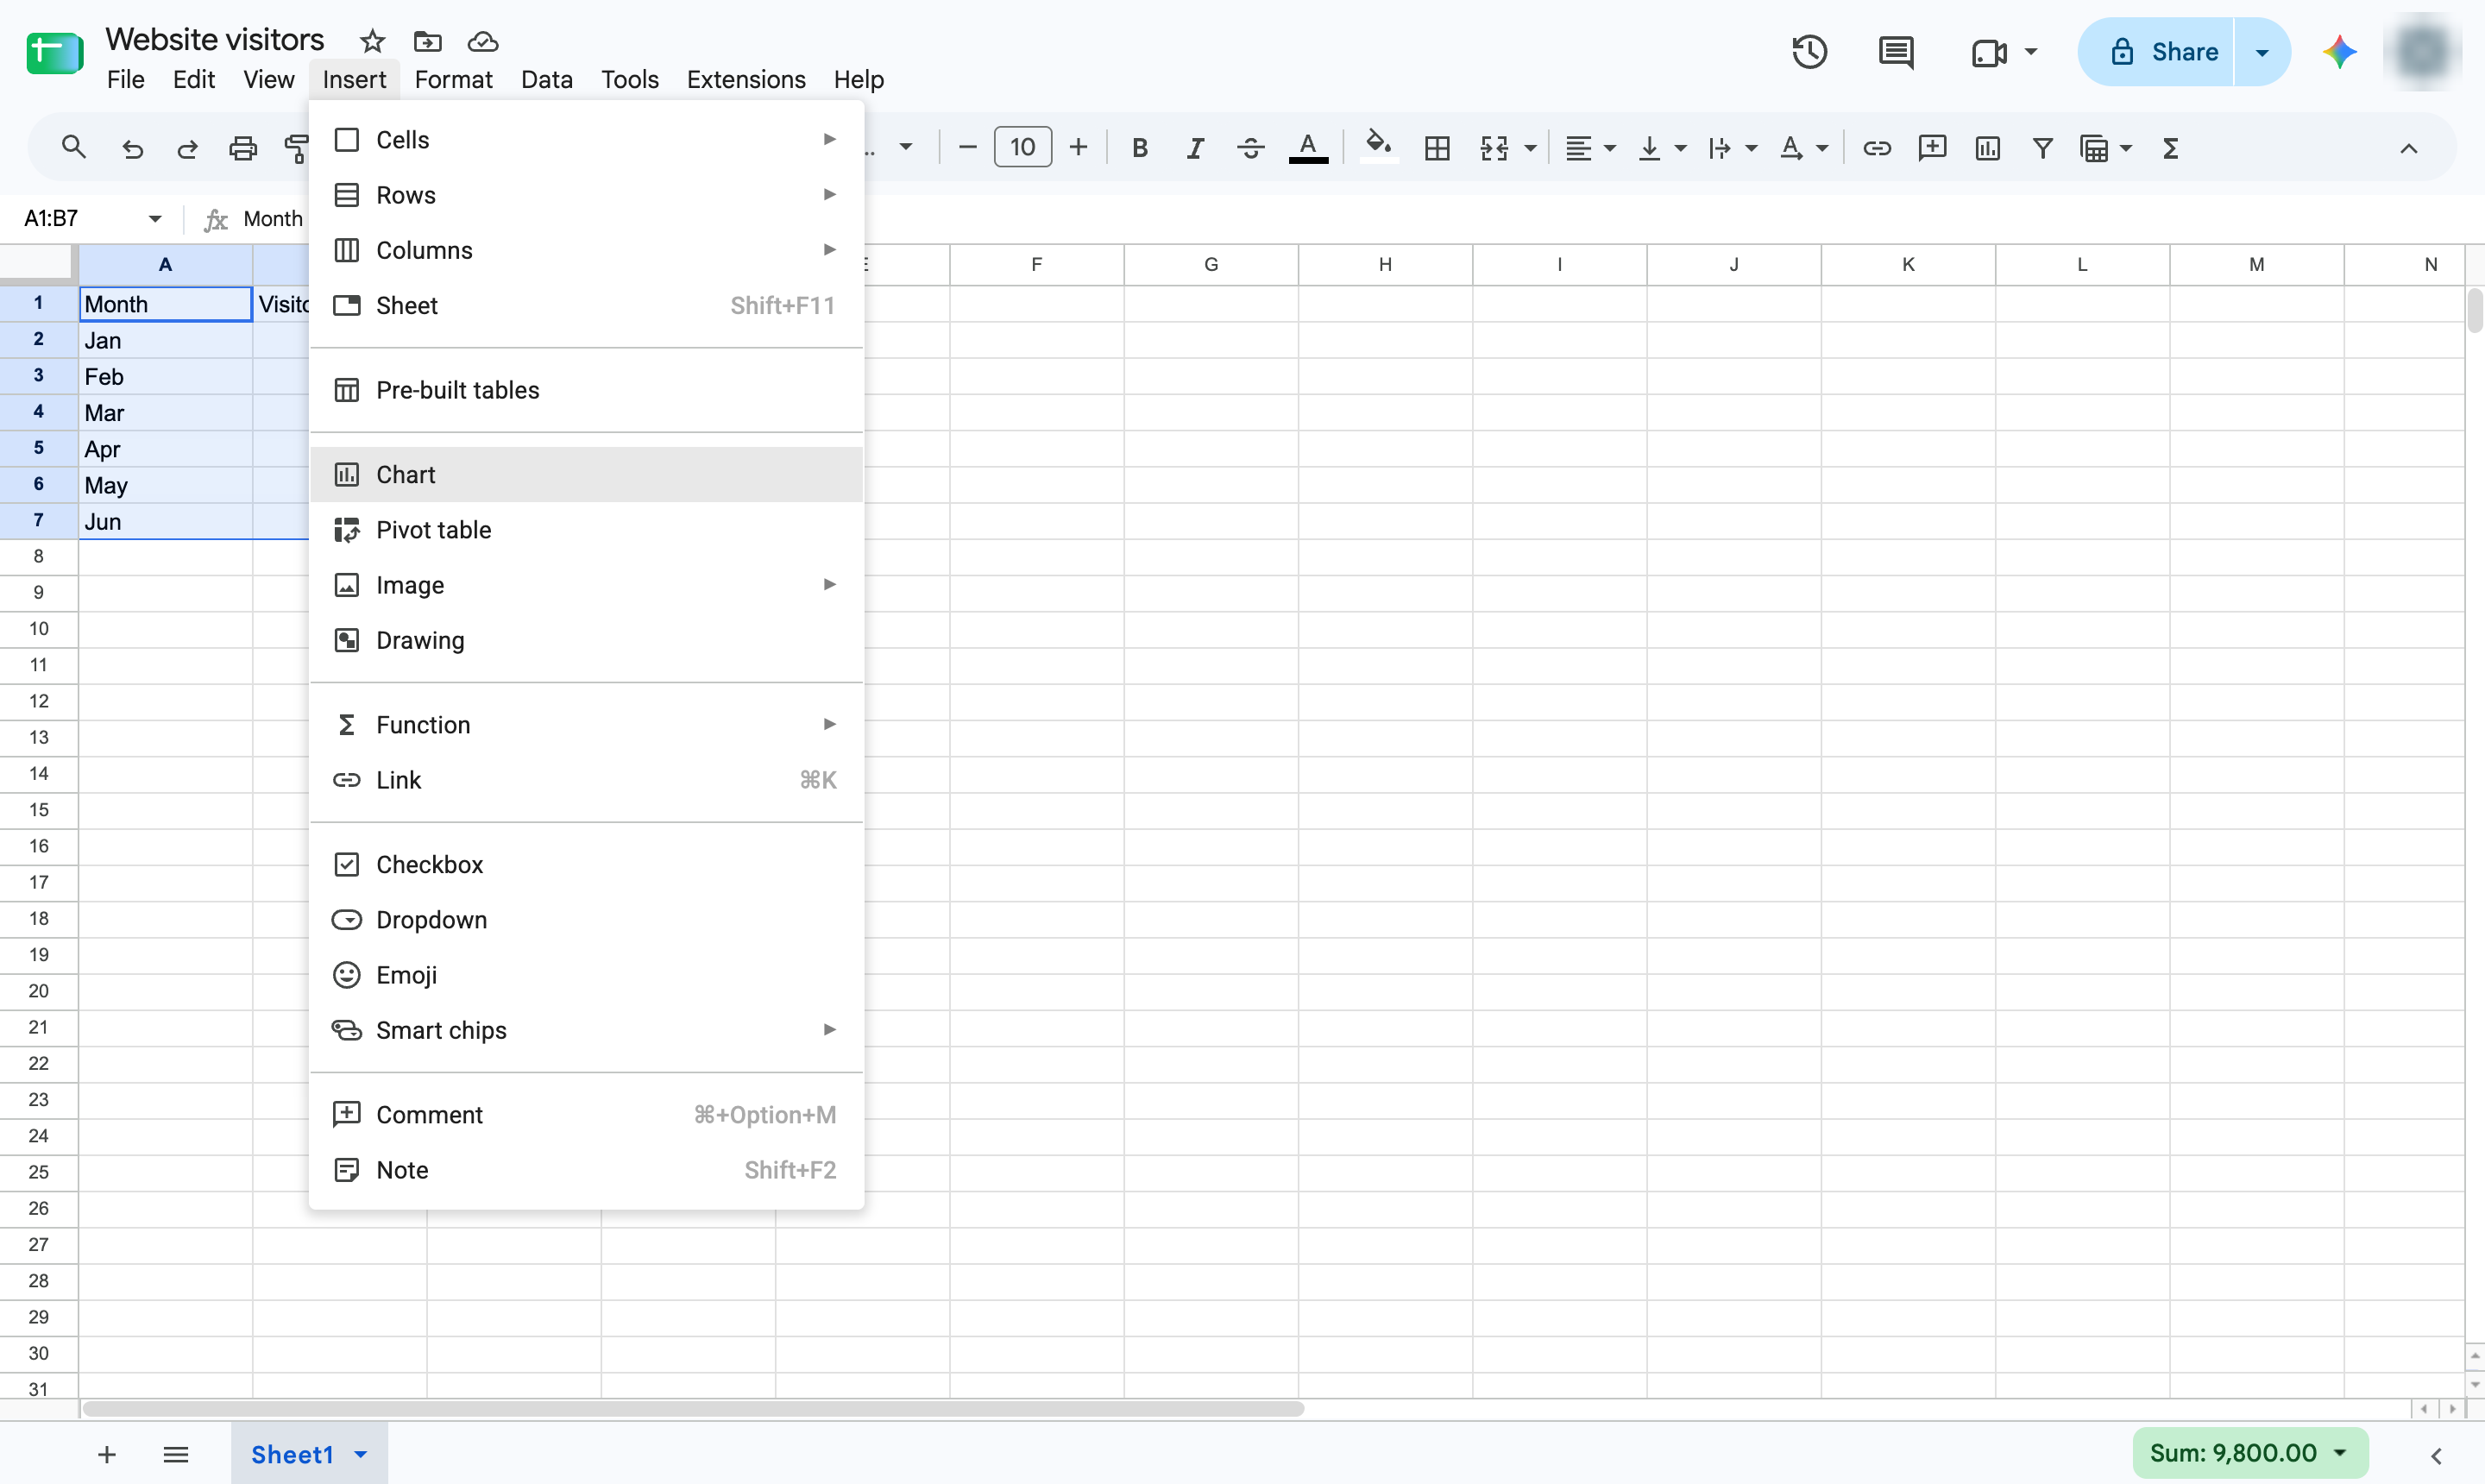The image size is (2485, 1484).
Task: Expand the Cells submenu
Action: [586, 140]
